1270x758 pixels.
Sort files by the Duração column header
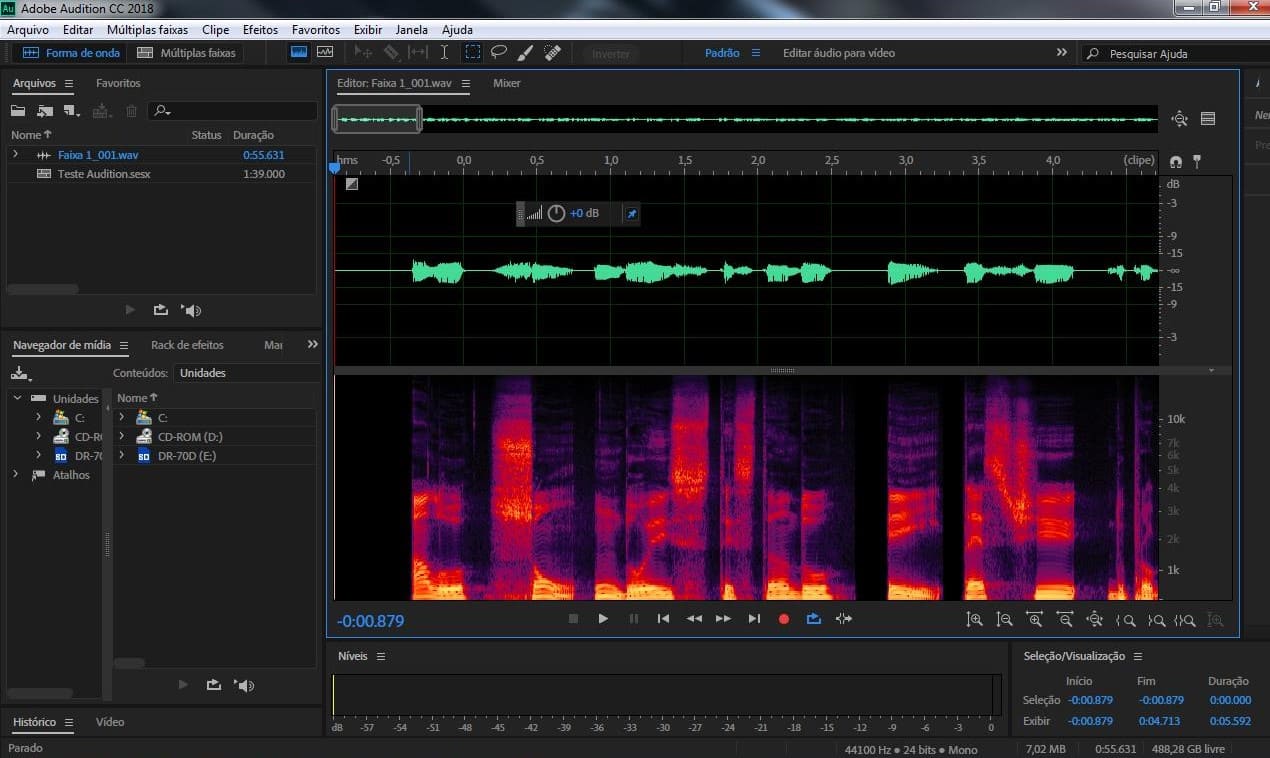(253, 135)
